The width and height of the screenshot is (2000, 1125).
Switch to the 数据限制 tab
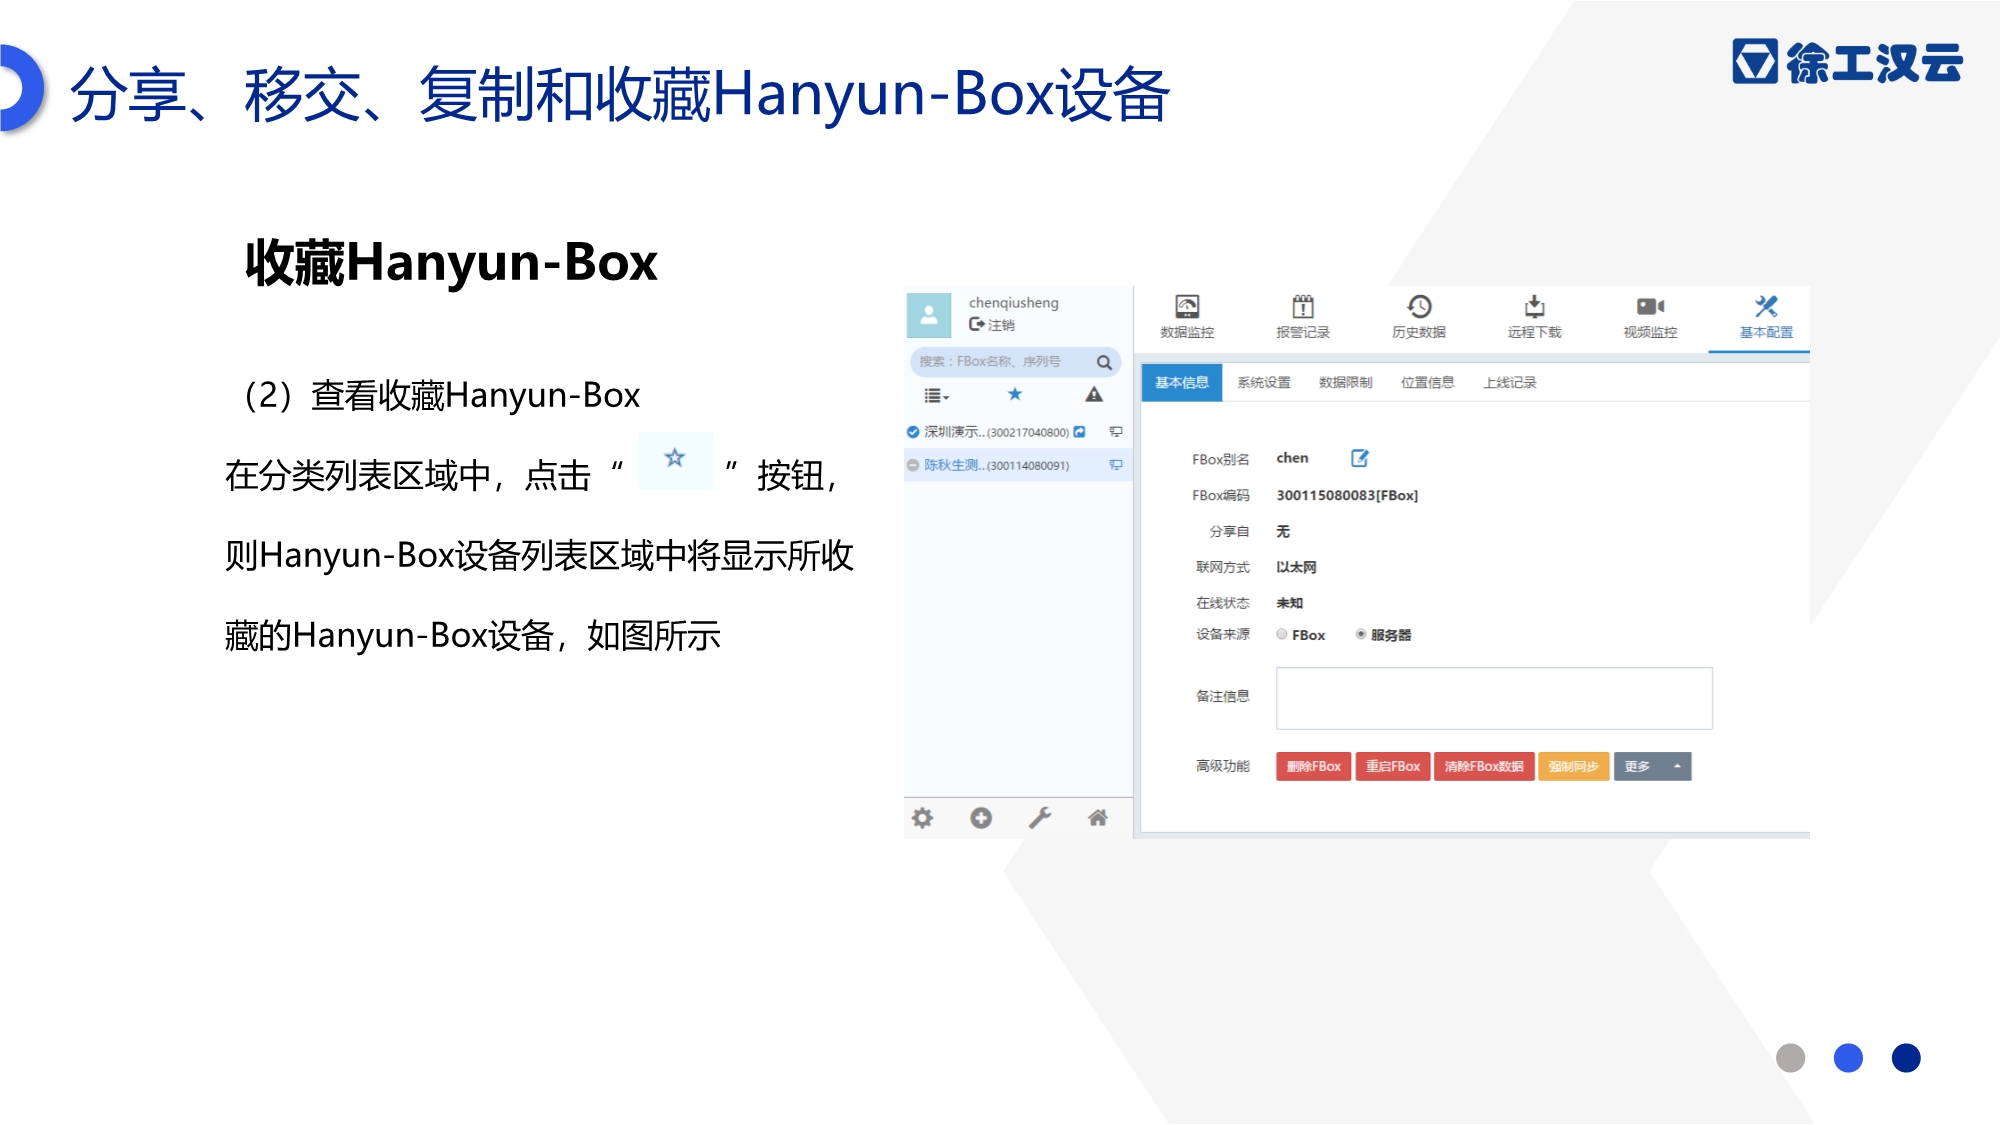(1346, 382)
